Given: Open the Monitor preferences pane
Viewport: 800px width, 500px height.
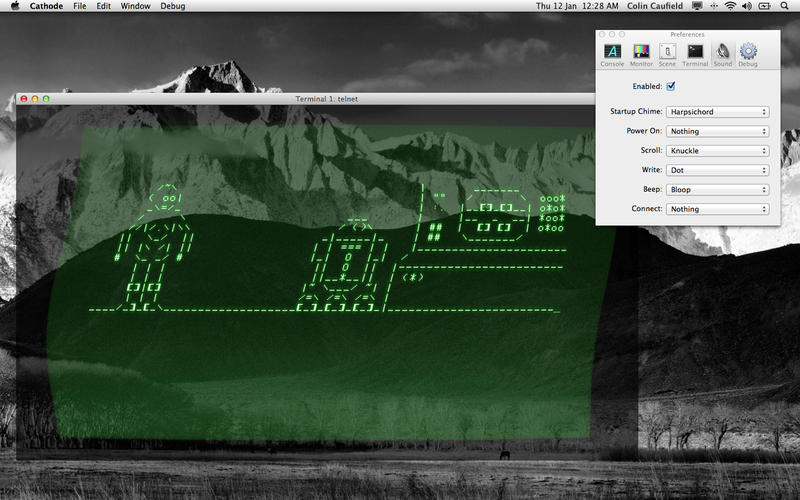Looking at the screenshot, I should point(641,54).
